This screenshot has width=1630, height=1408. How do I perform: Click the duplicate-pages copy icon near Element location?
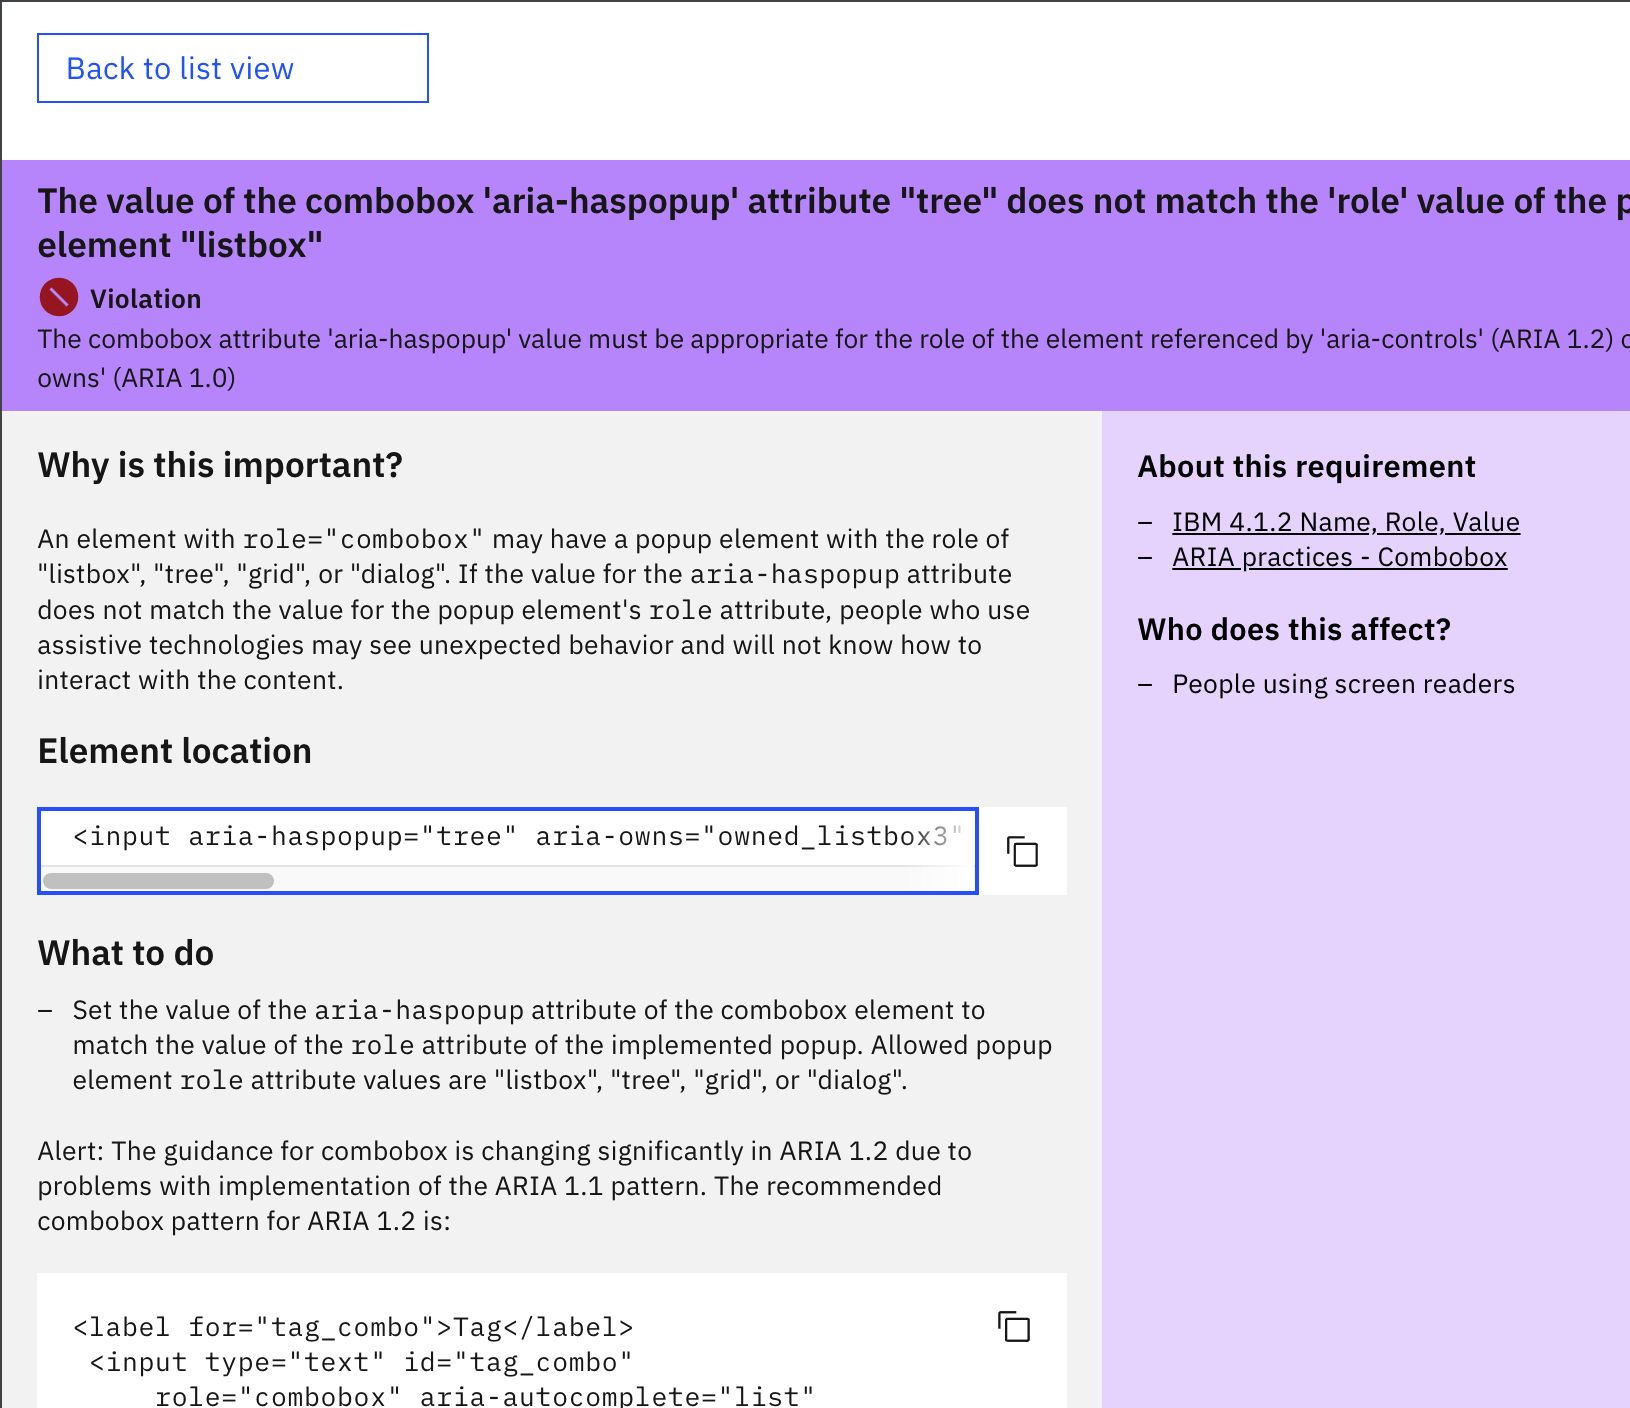[1022, 851]
